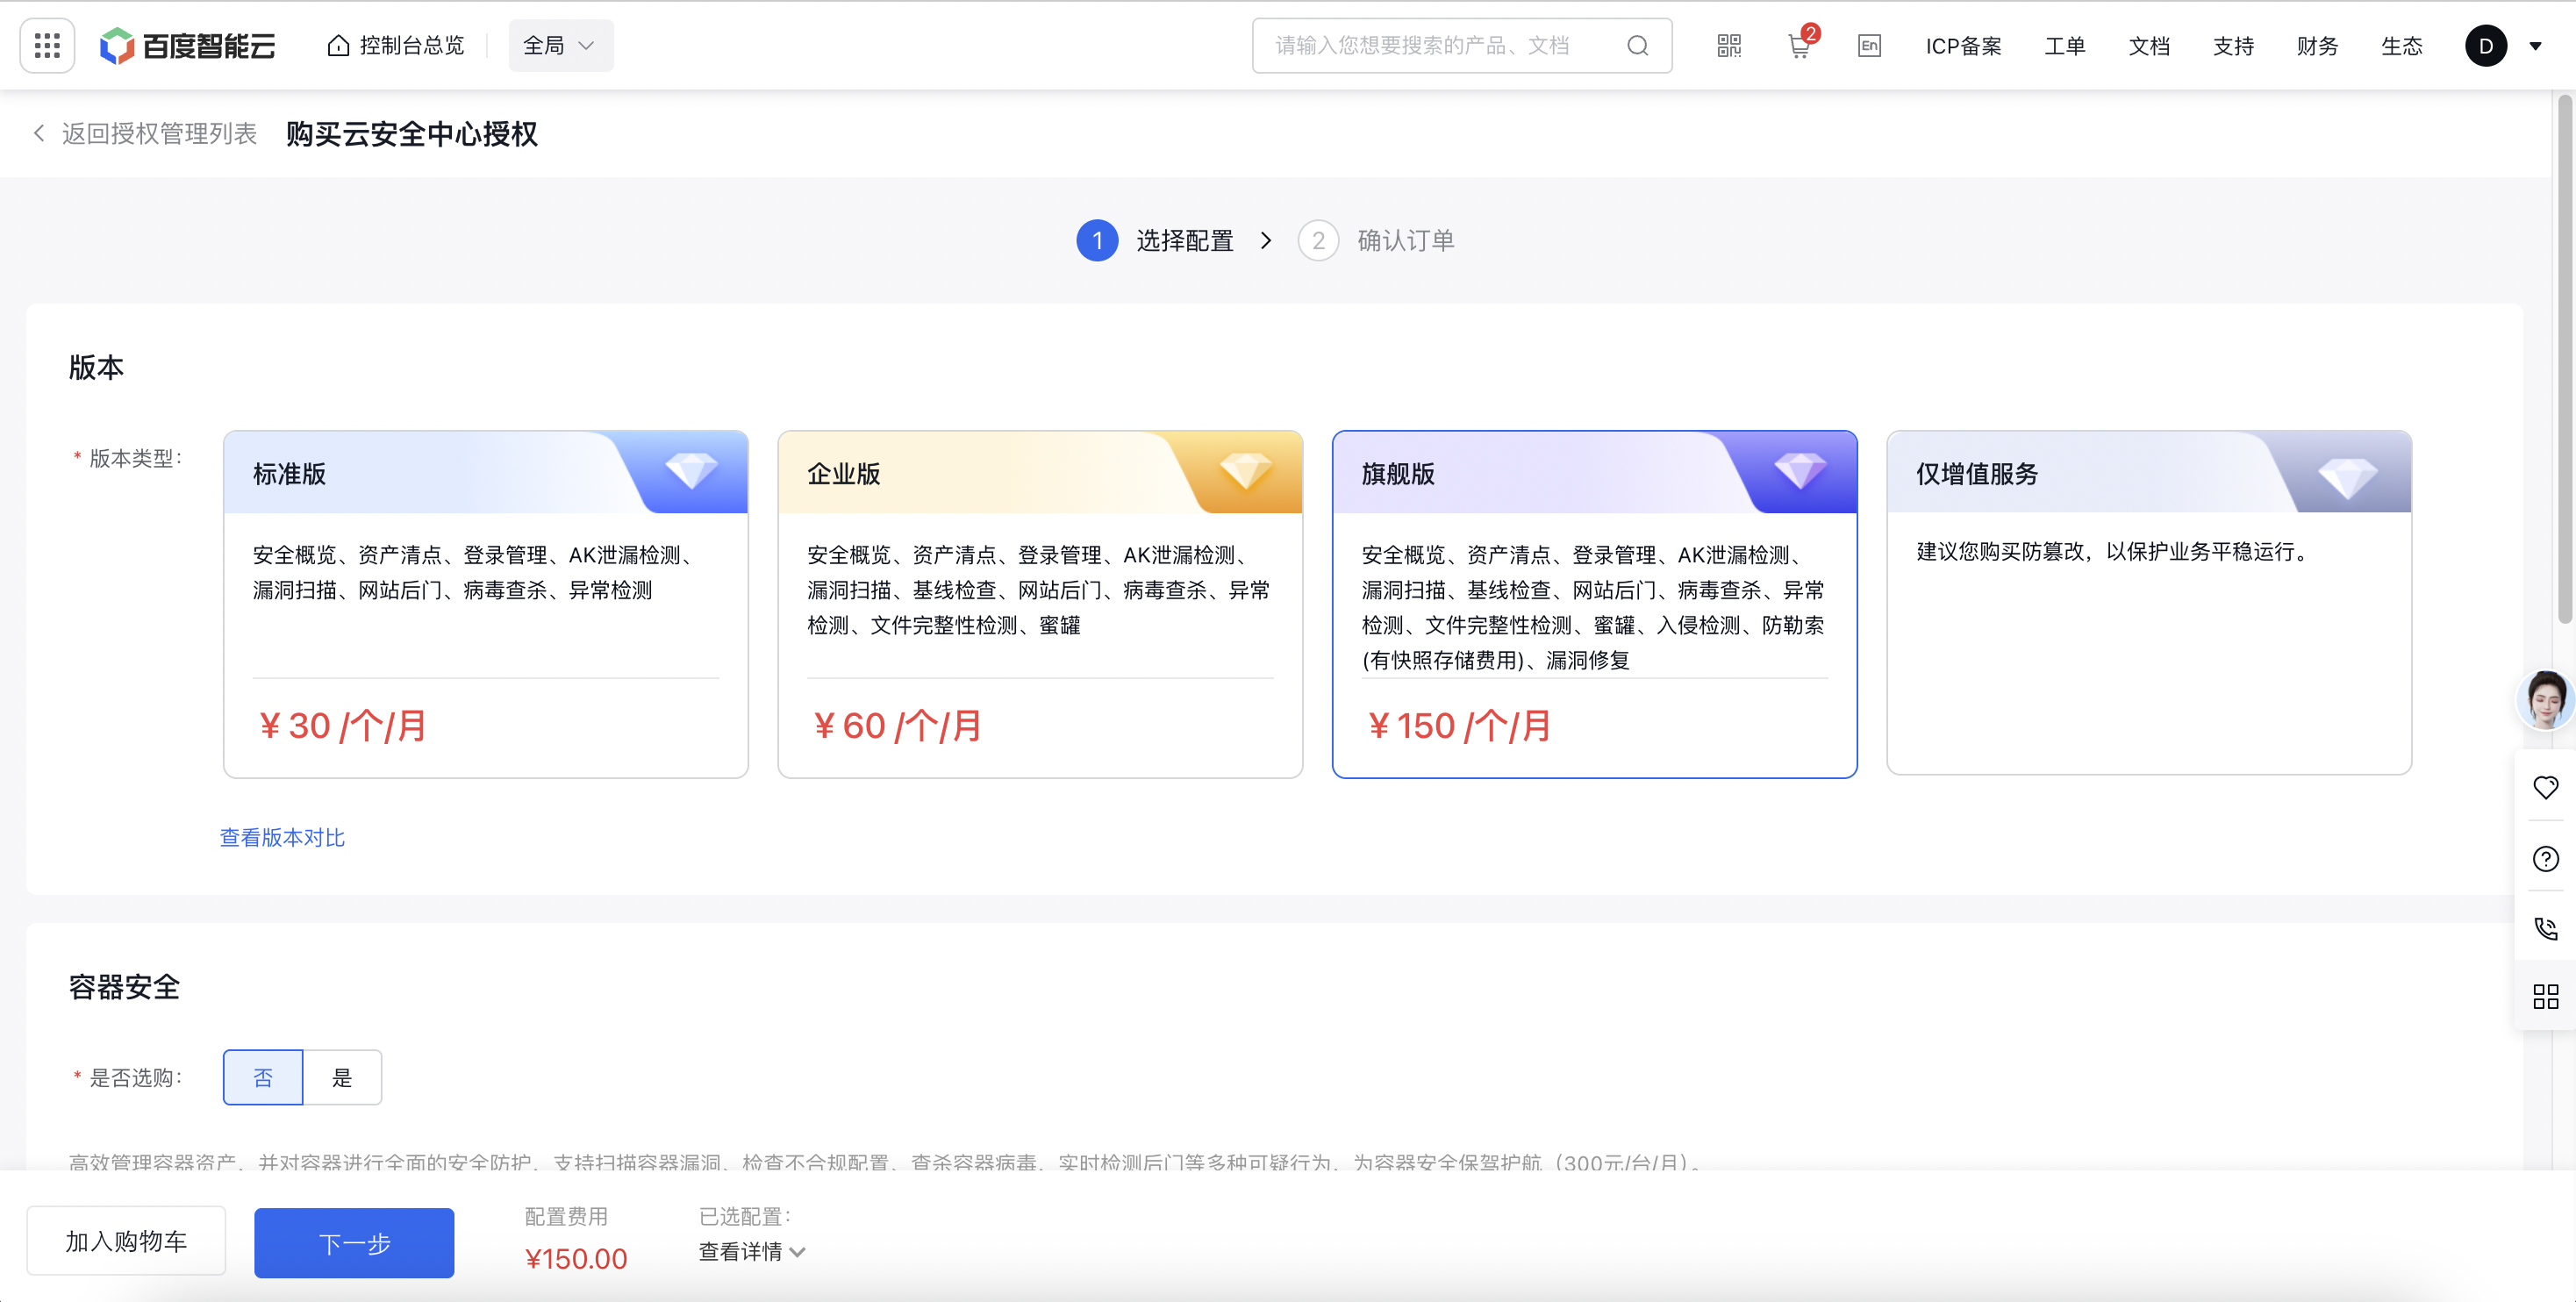Image resolution: width=2576 pixels, height=1302 pixels.
Task: Open the 财务 menu
Action: tap(2317, 46)
